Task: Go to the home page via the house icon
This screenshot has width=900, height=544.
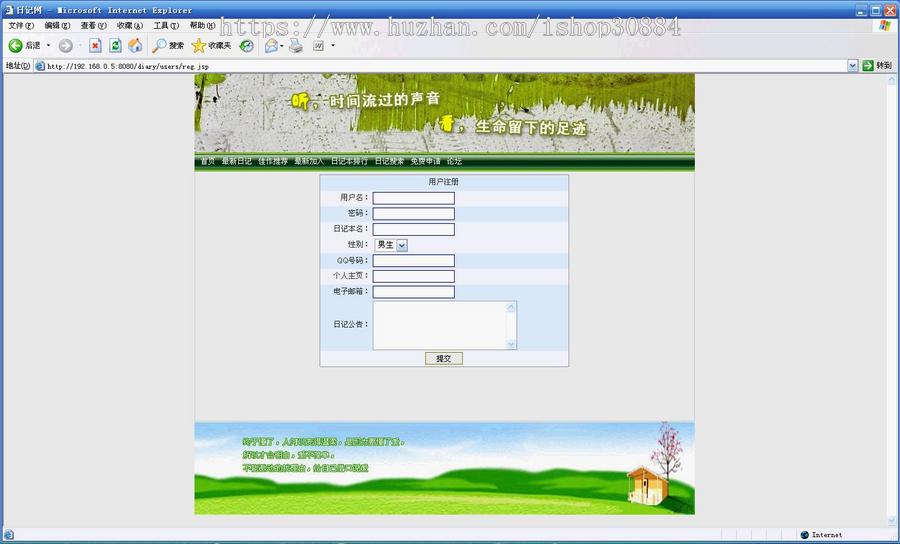Action: (x=135, y=45)
